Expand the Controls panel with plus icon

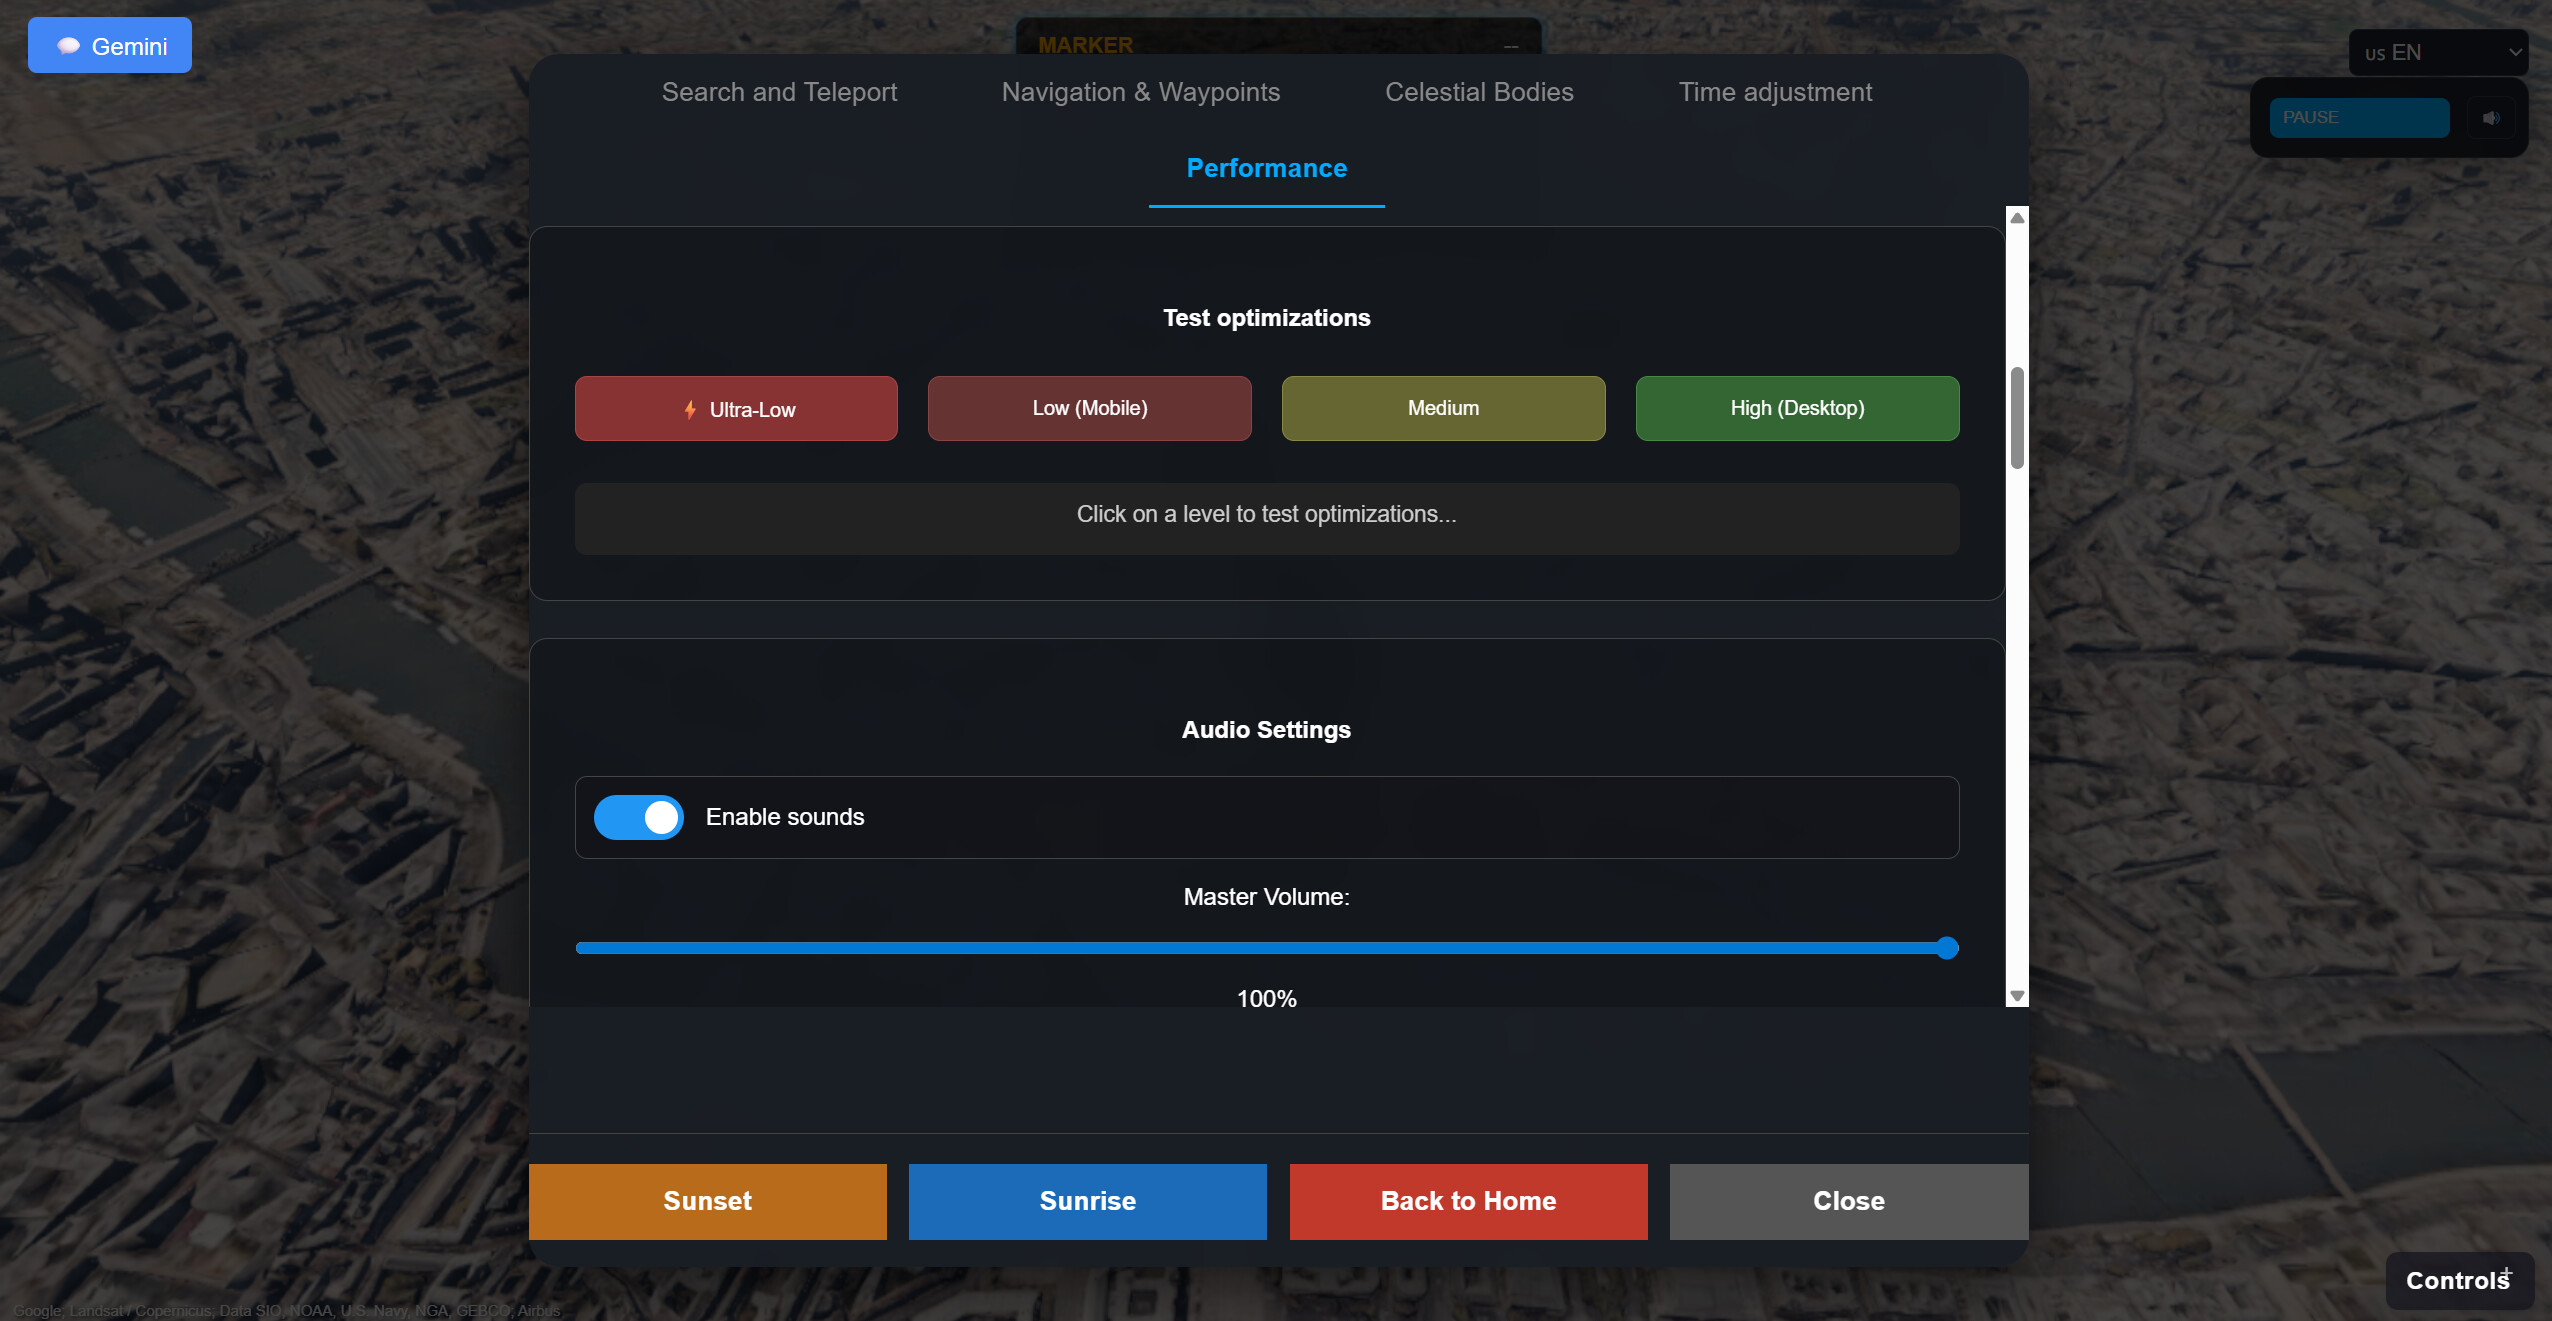(x=2458, y=1280)
